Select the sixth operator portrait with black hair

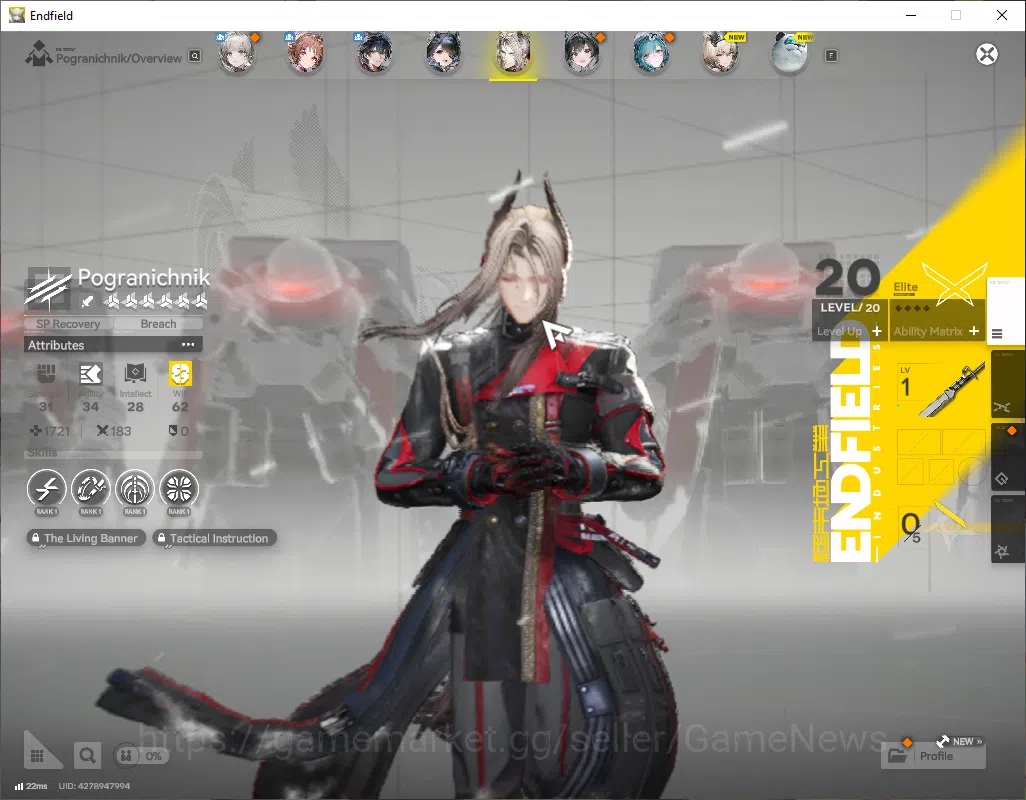click(582, 52)
